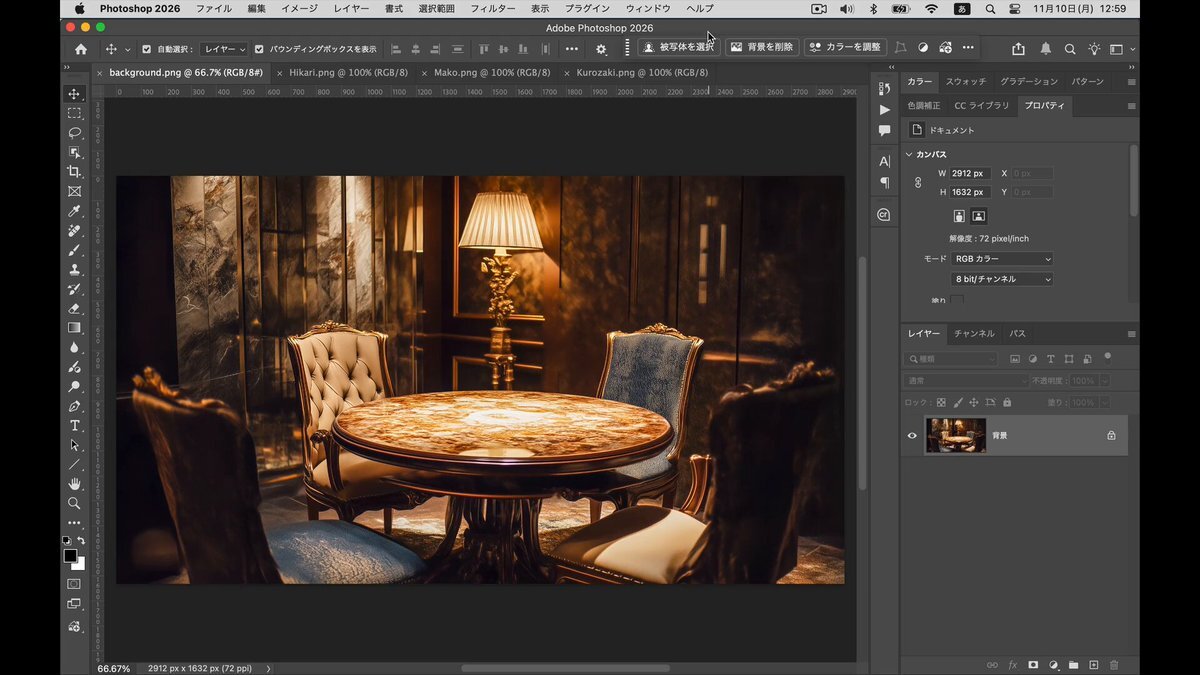
Task: Select the Horizontal Type tool
Action: (74, 426)
